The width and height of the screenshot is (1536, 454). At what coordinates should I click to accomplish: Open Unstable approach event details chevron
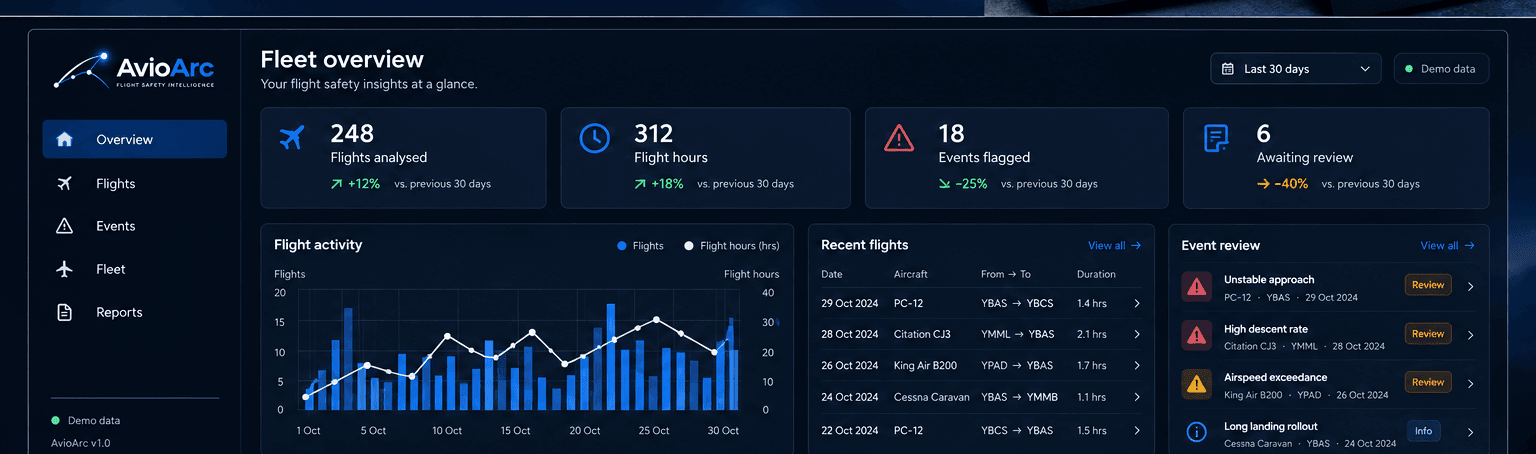click(x=1470, y=287)
